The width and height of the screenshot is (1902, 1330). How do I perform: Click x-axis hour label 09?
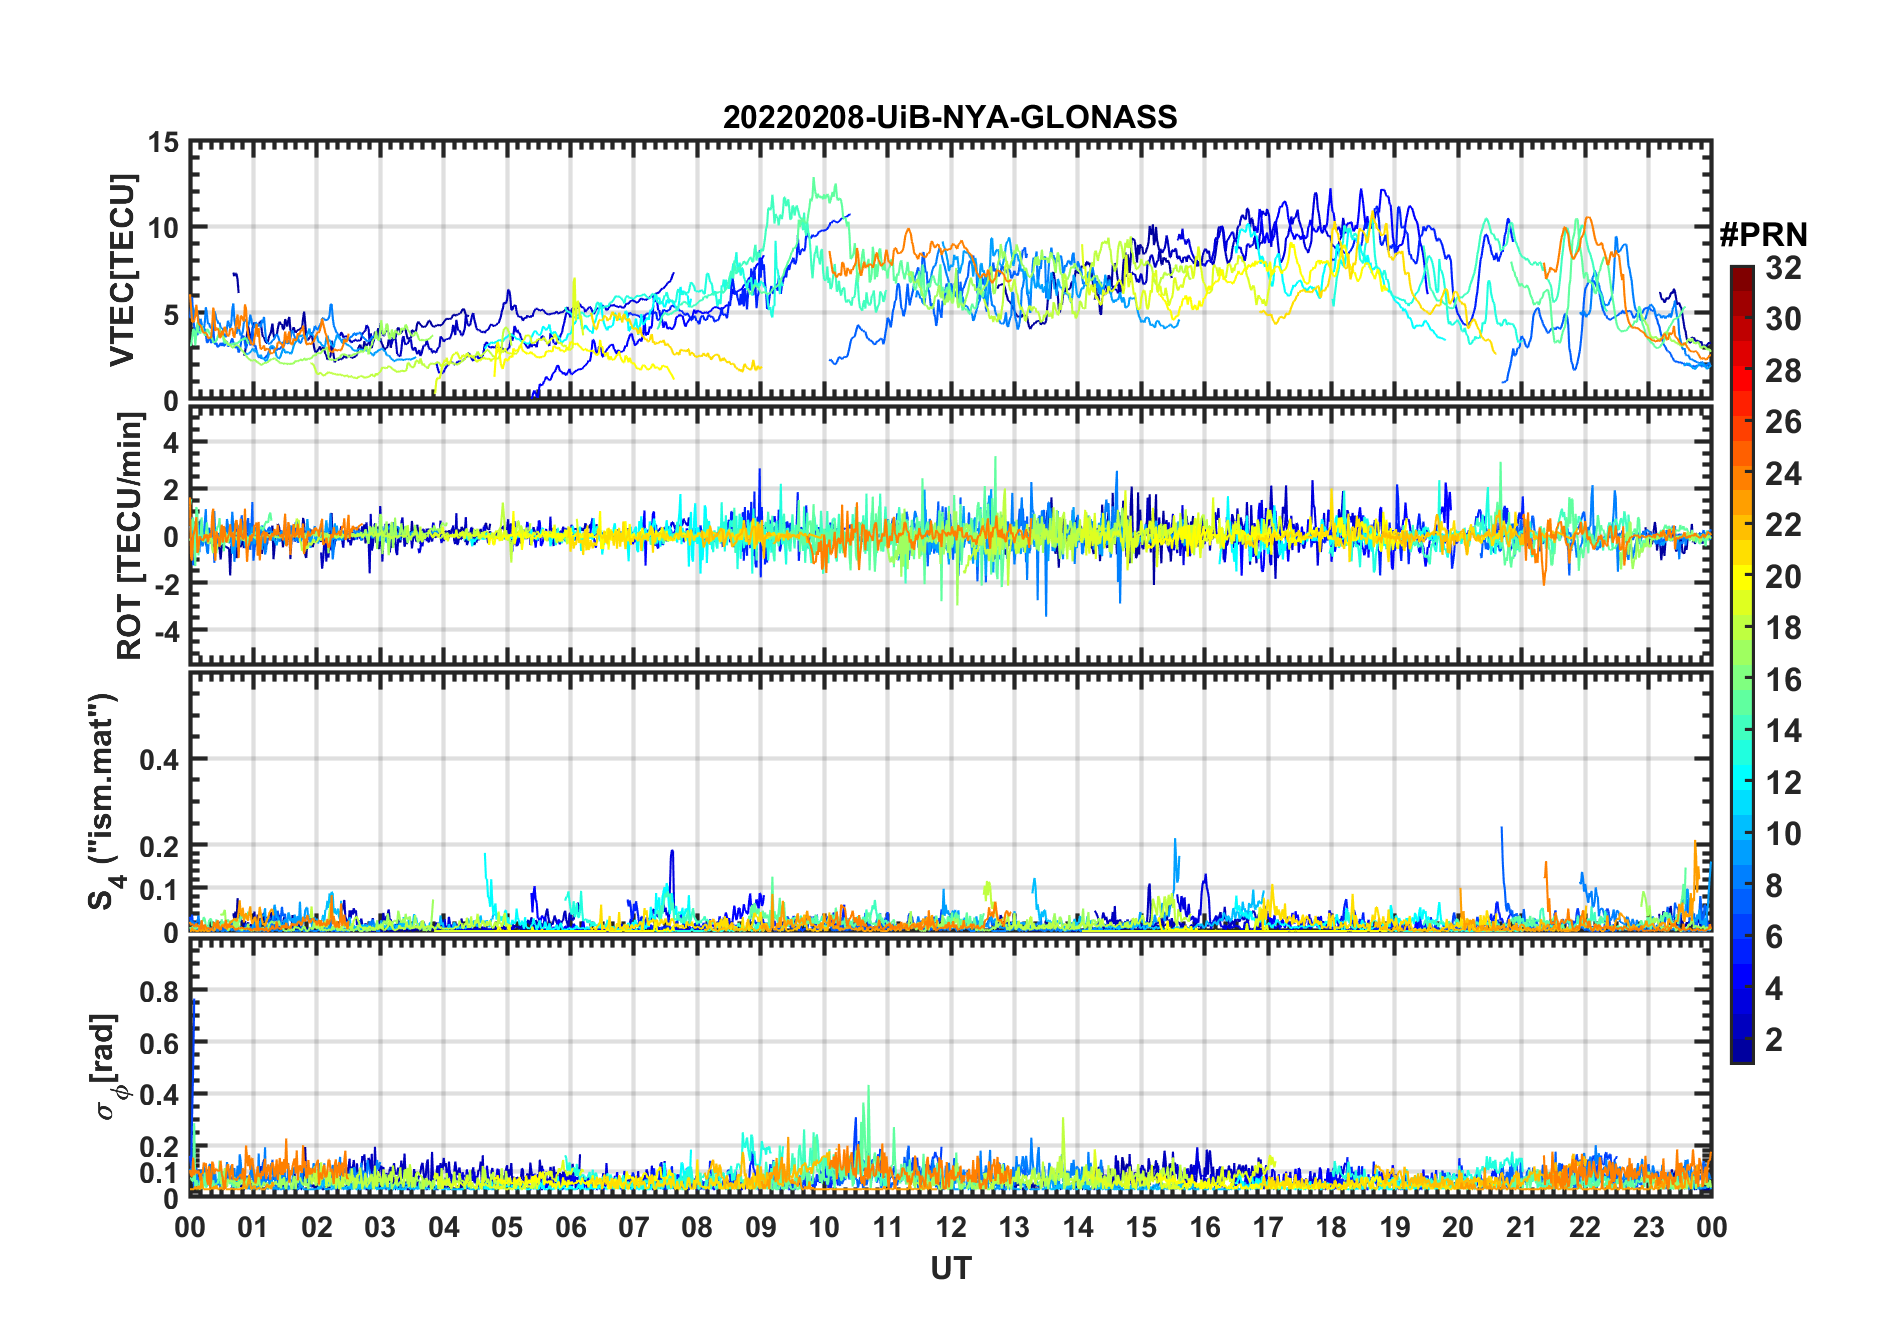coord(761,1227)
